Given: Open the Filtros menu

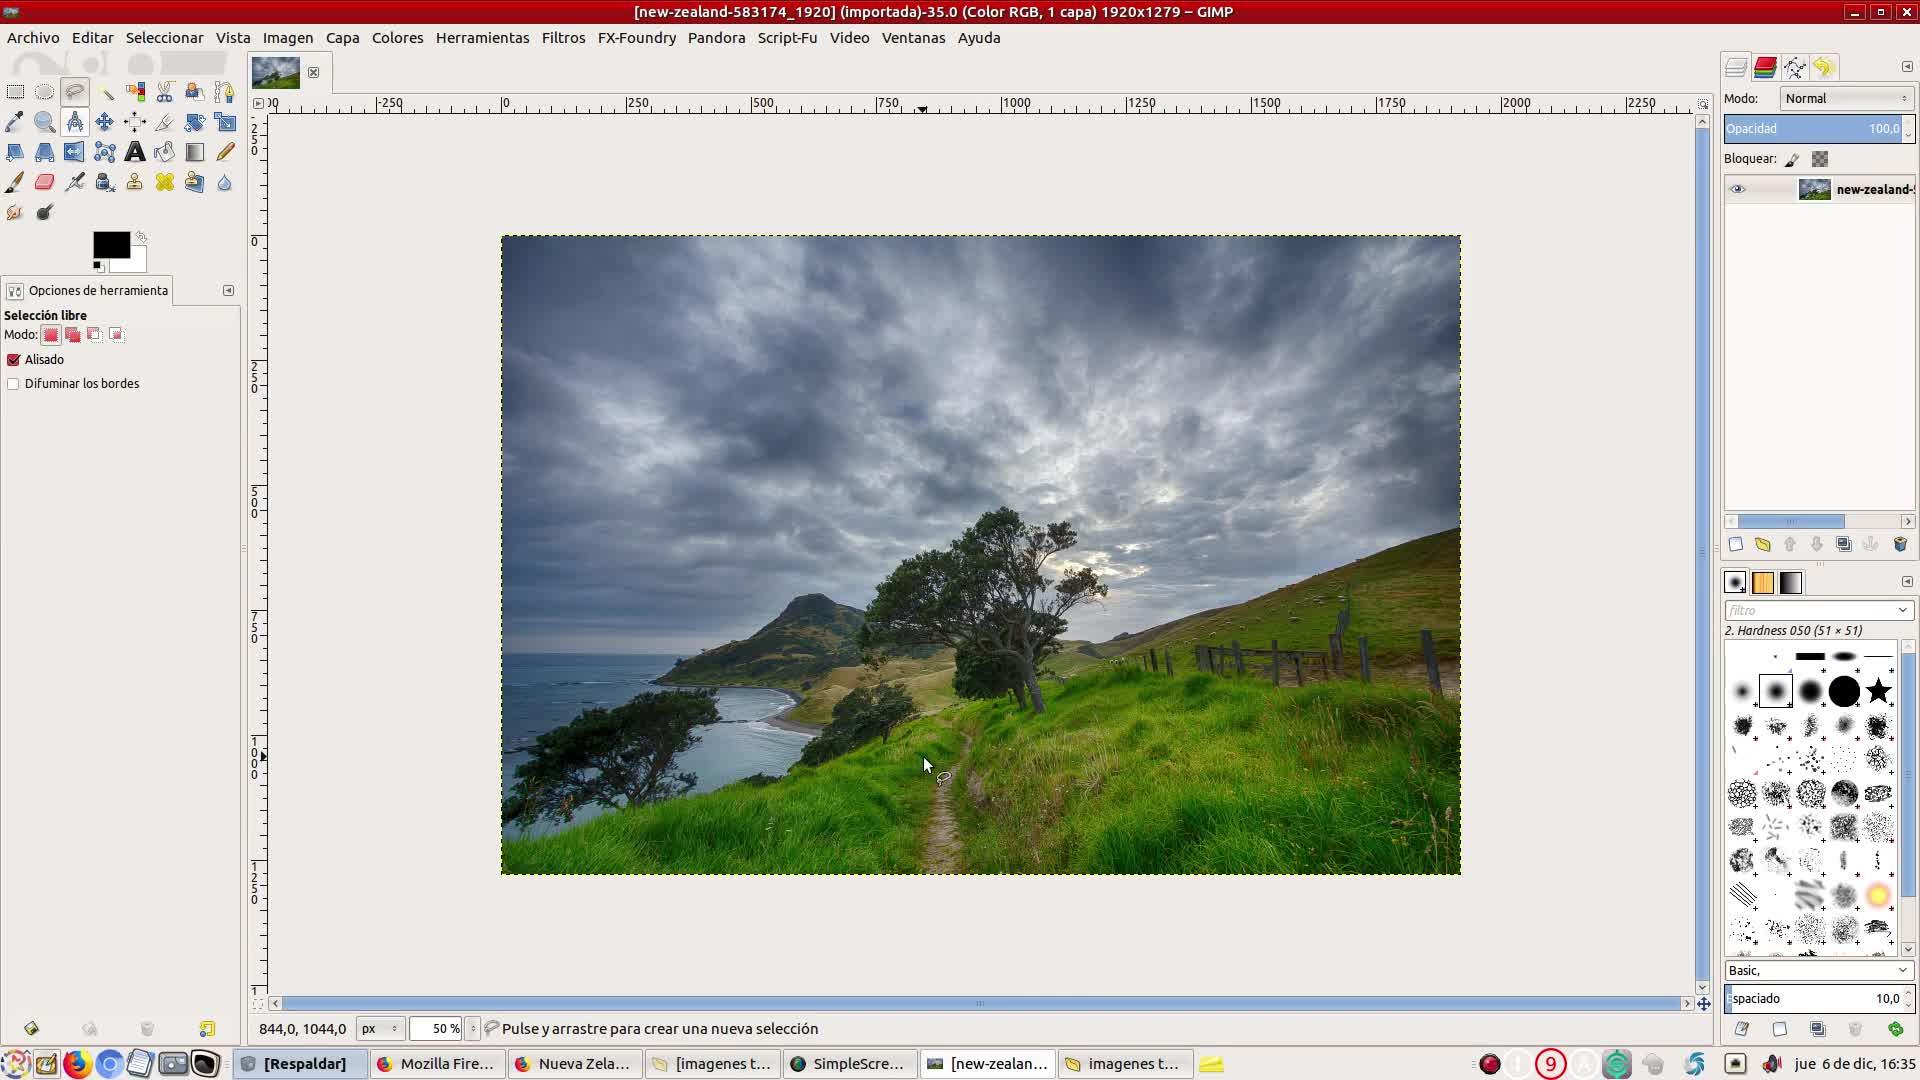Looking at the screenshot, I should click(x=563, y=37).
